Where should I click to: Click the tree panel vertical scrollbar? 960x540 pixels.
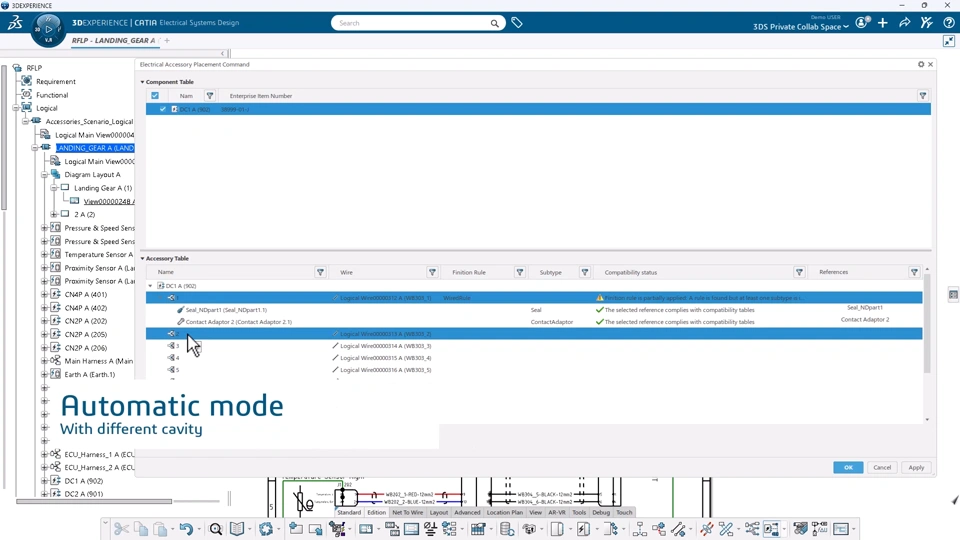pyautogui.click(x=4, y=138)
